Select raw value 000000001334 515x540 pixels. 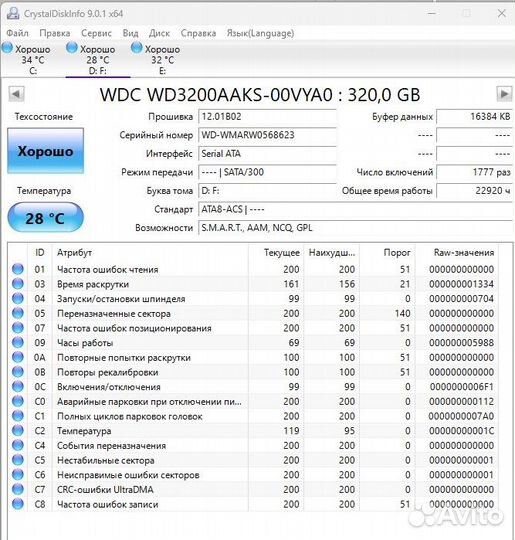pyautogui.click(x=461, y=284)
